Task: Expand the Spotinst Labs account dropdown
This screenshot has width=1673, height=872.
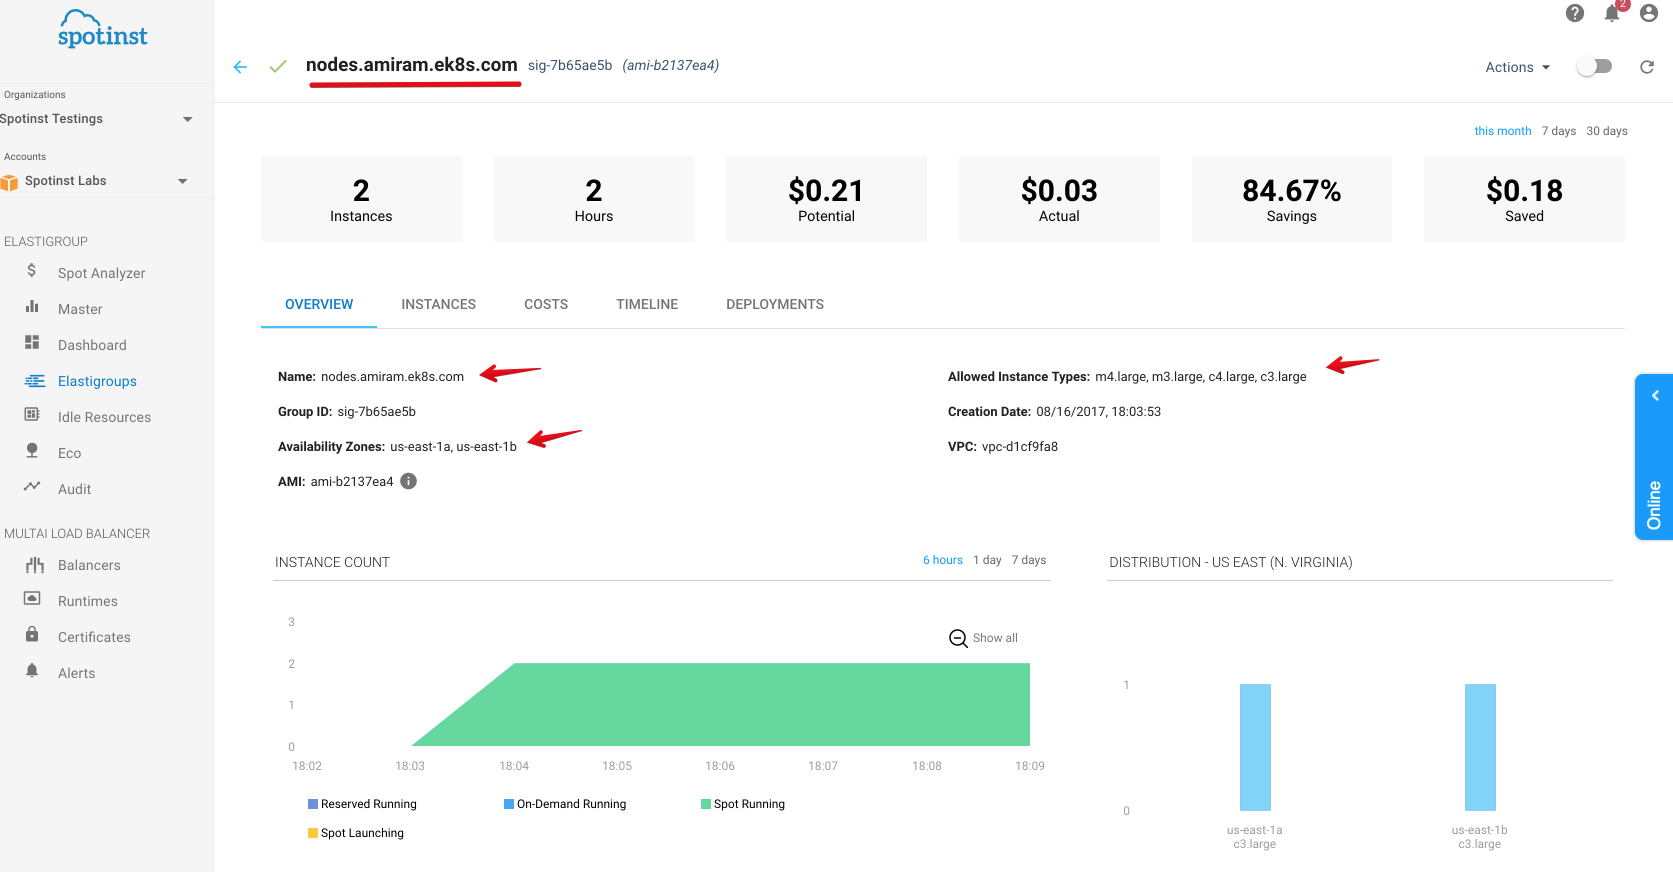Action: (x=182, y=181)
